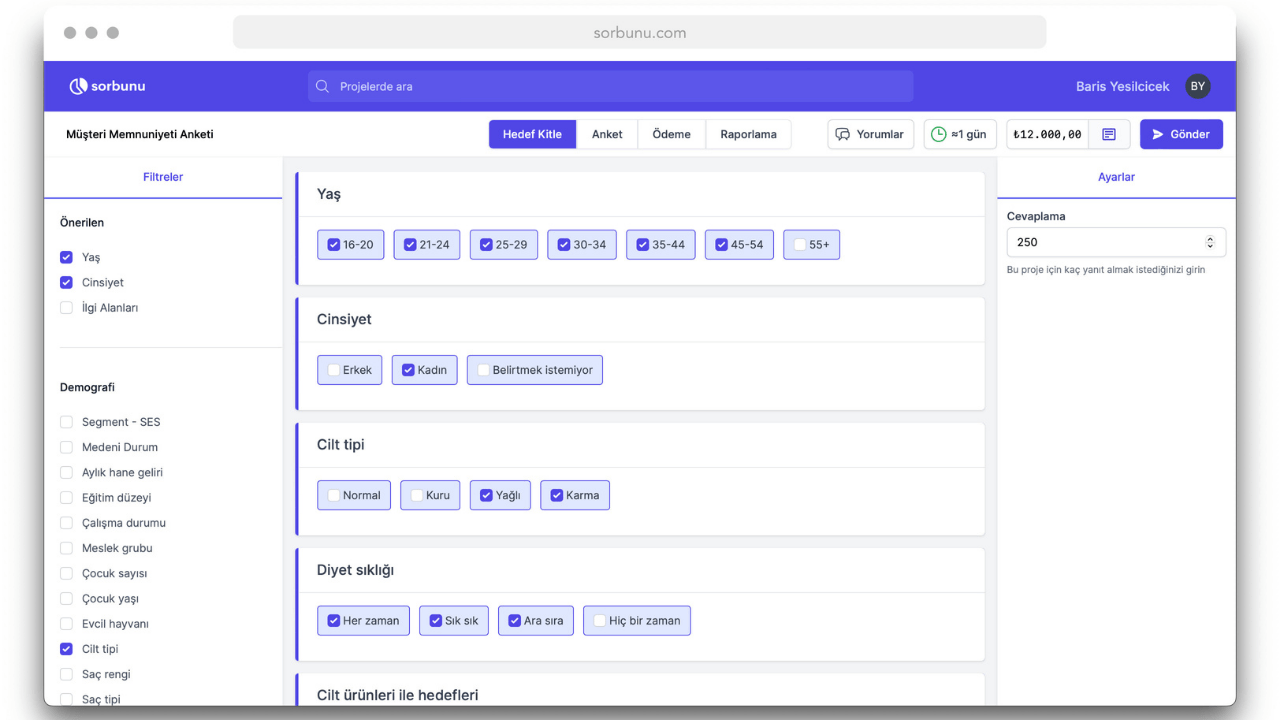The image size is (1280, 720).
Task: Click the paper plane send icon
Action: pyautogui.click(x=1158, y=134)
